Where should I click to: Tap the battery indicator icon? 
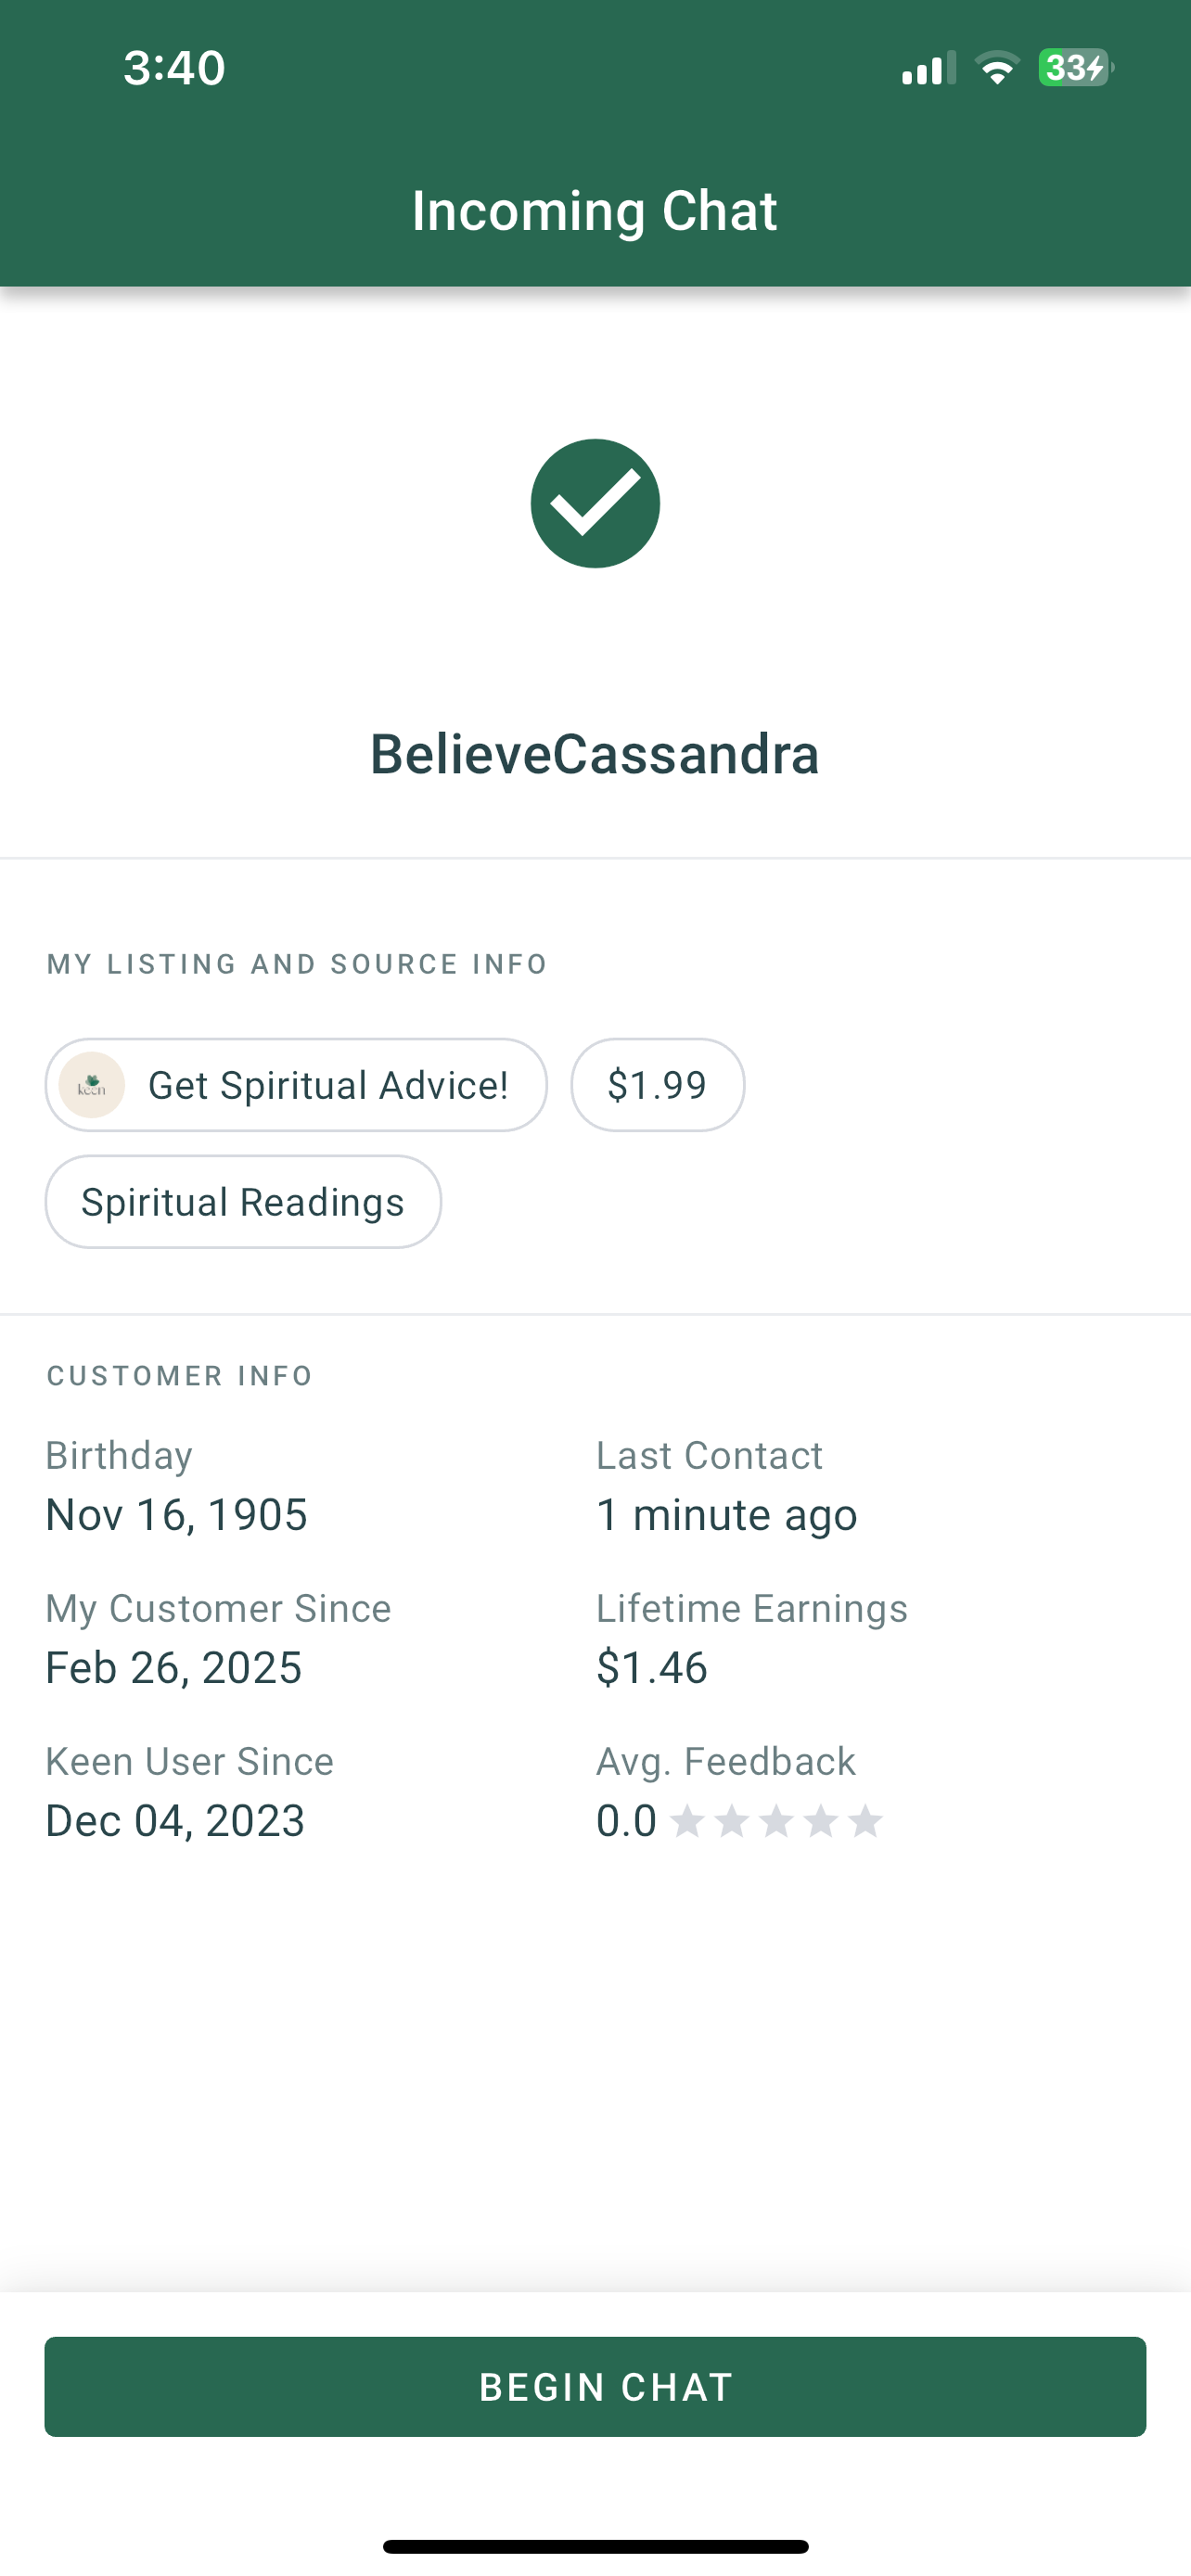(x=1076, y=68)
